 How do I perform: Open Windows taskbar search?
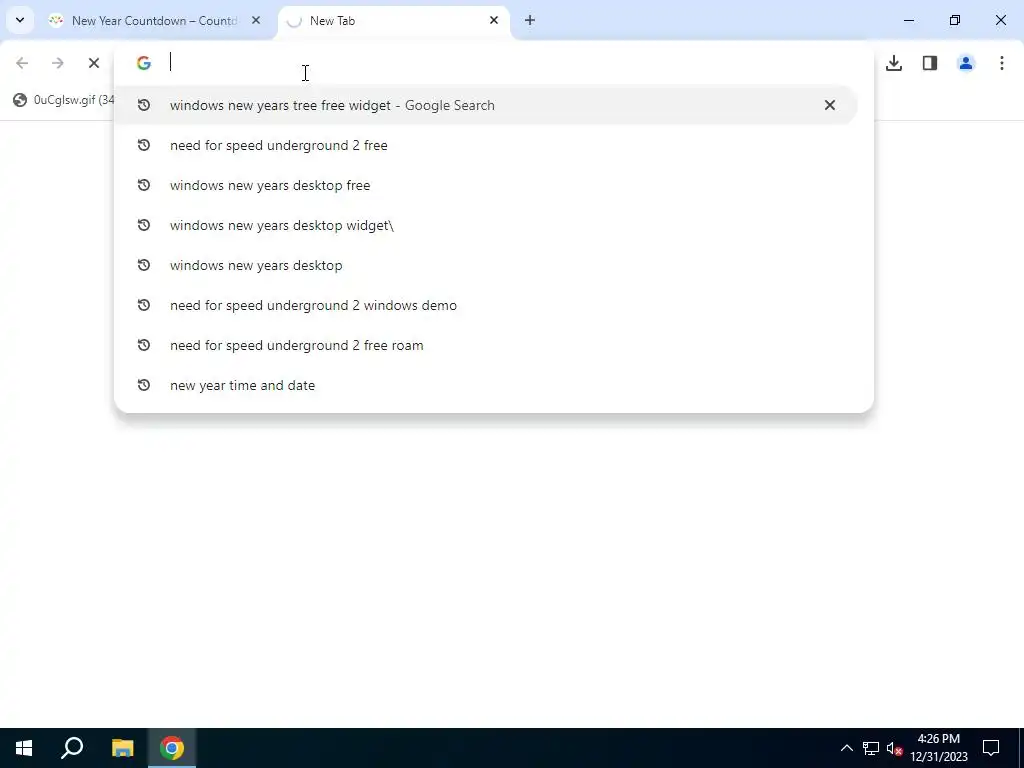click(72, 748)
